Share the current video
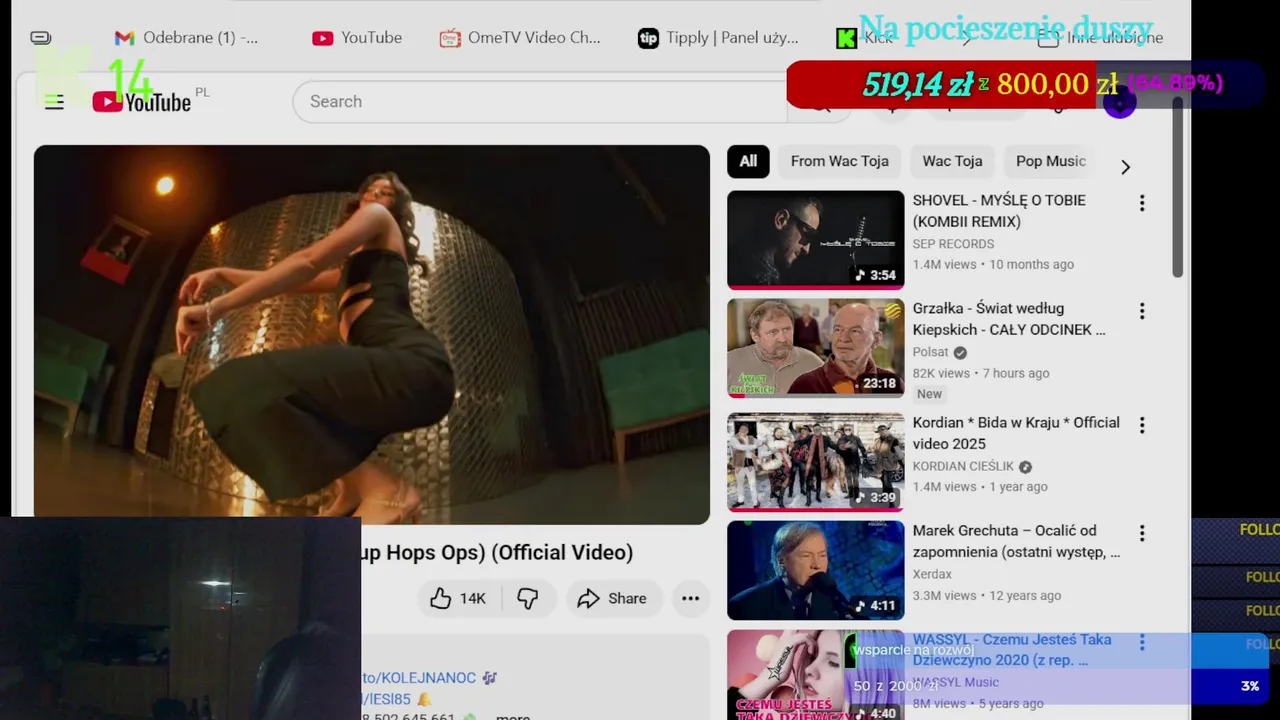Screen dimensions: 1280x720 click(x=612, y=598)
